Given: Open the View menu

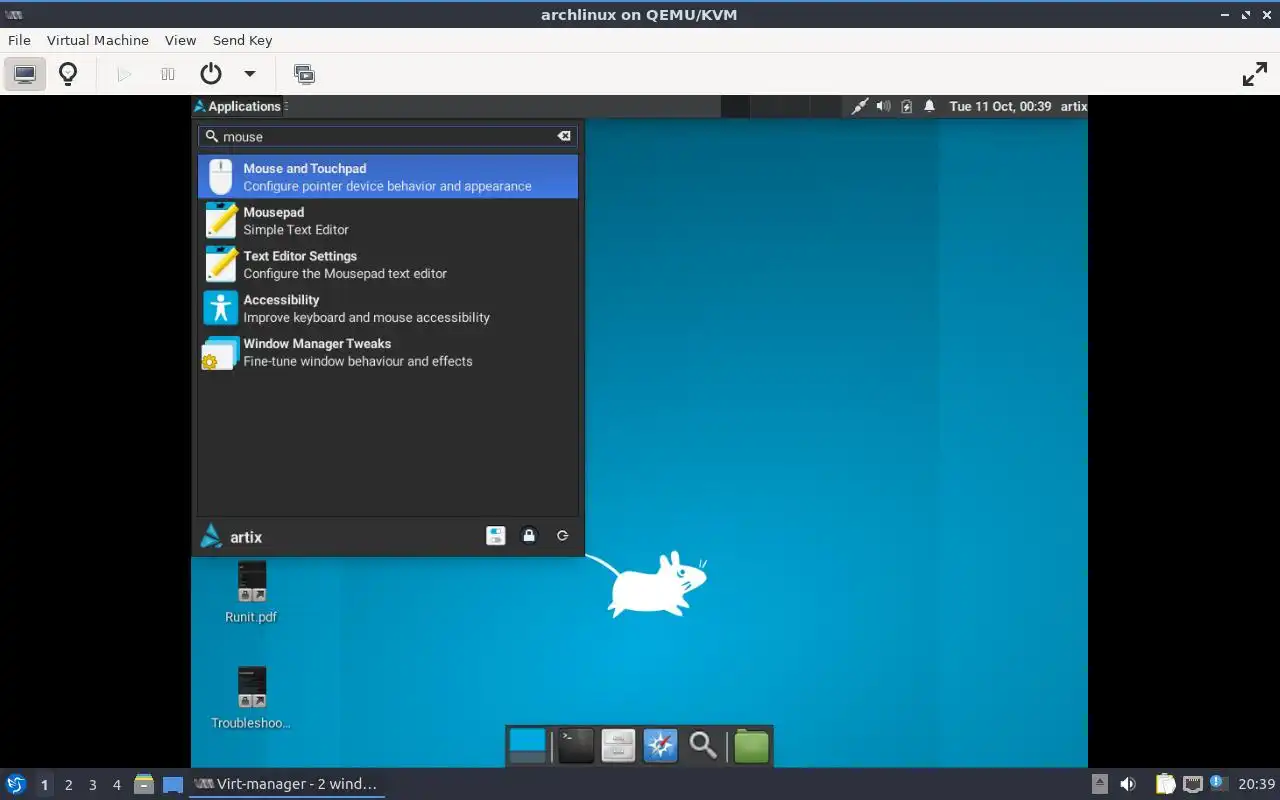Looking at the screenshot, I should (x=180, y=40).
